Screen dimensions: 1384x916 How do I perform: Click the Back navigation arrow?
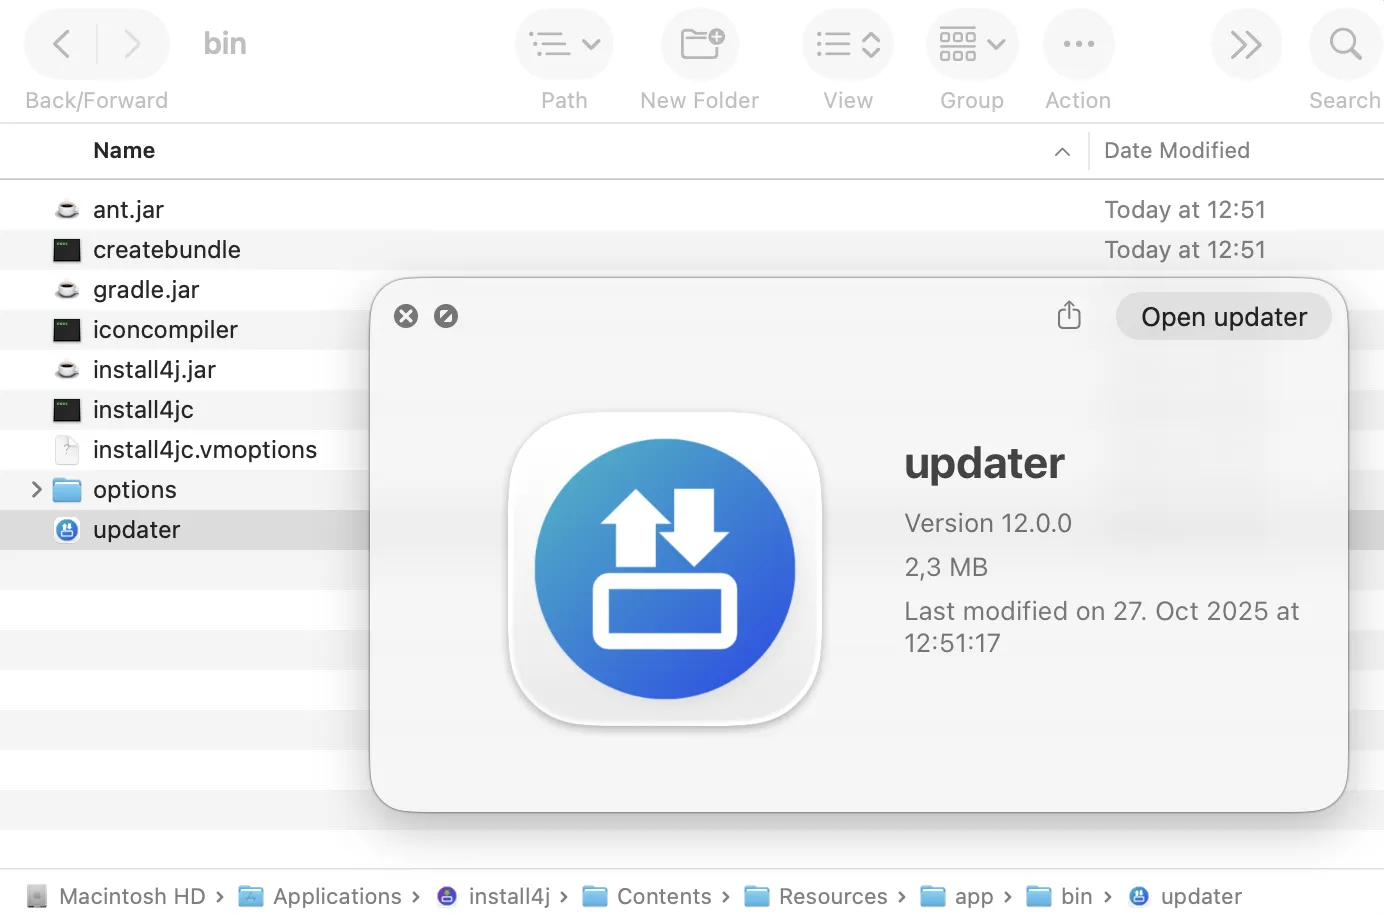tap(60, 43)
